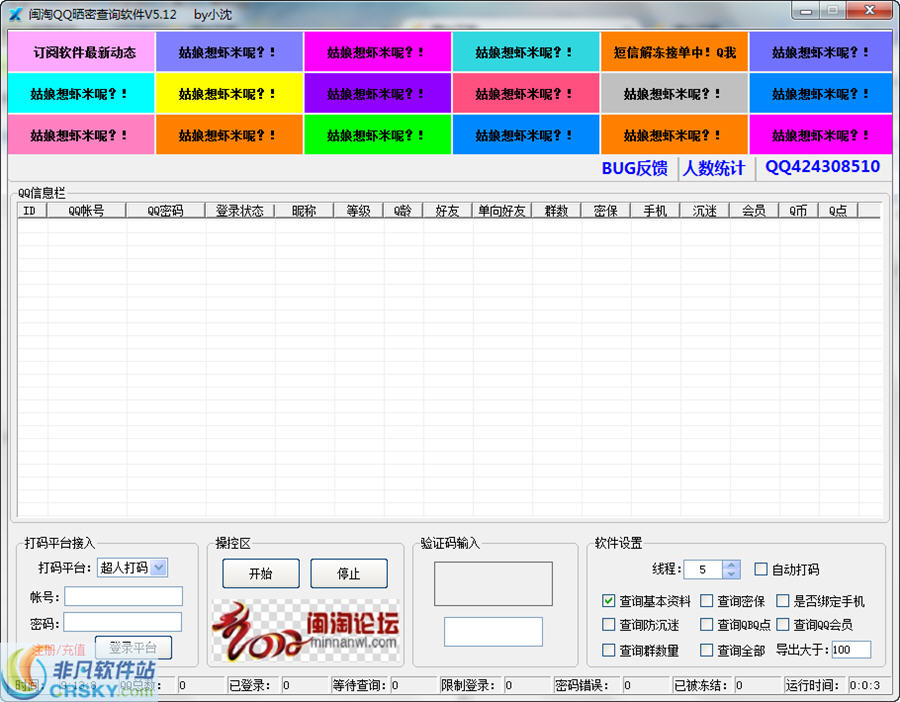Enable the 查询密保 checkbox
Image resolution: width=900 pixels, height=702 pixels.
707,600
